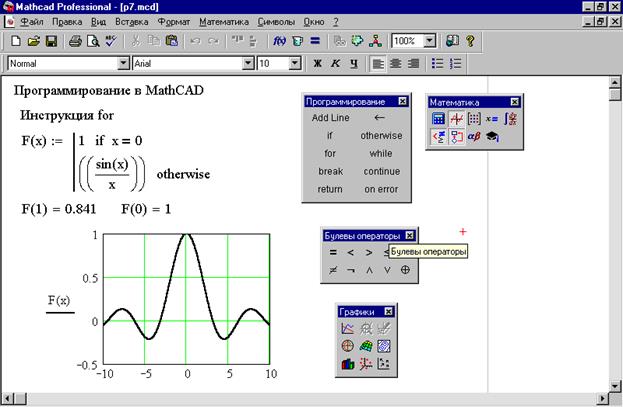Insert a function using f(x) icon
Viewport: 623px width, 407px height.
click(279, 41)
